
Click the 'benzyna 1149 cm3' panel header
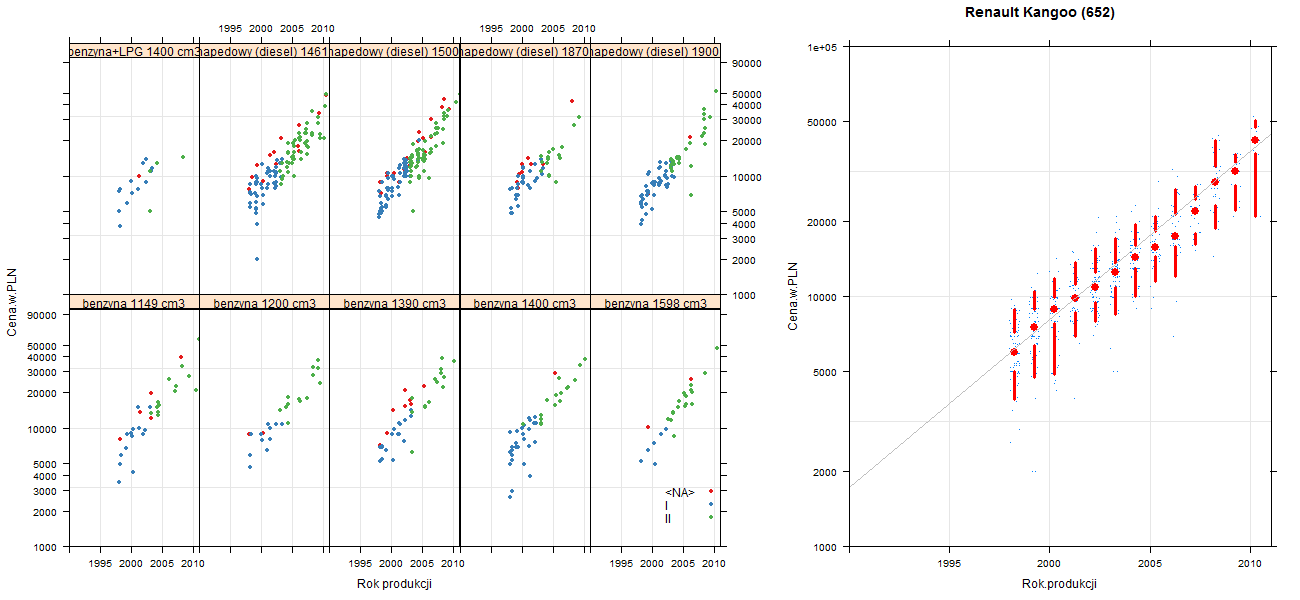click(135, 303)
